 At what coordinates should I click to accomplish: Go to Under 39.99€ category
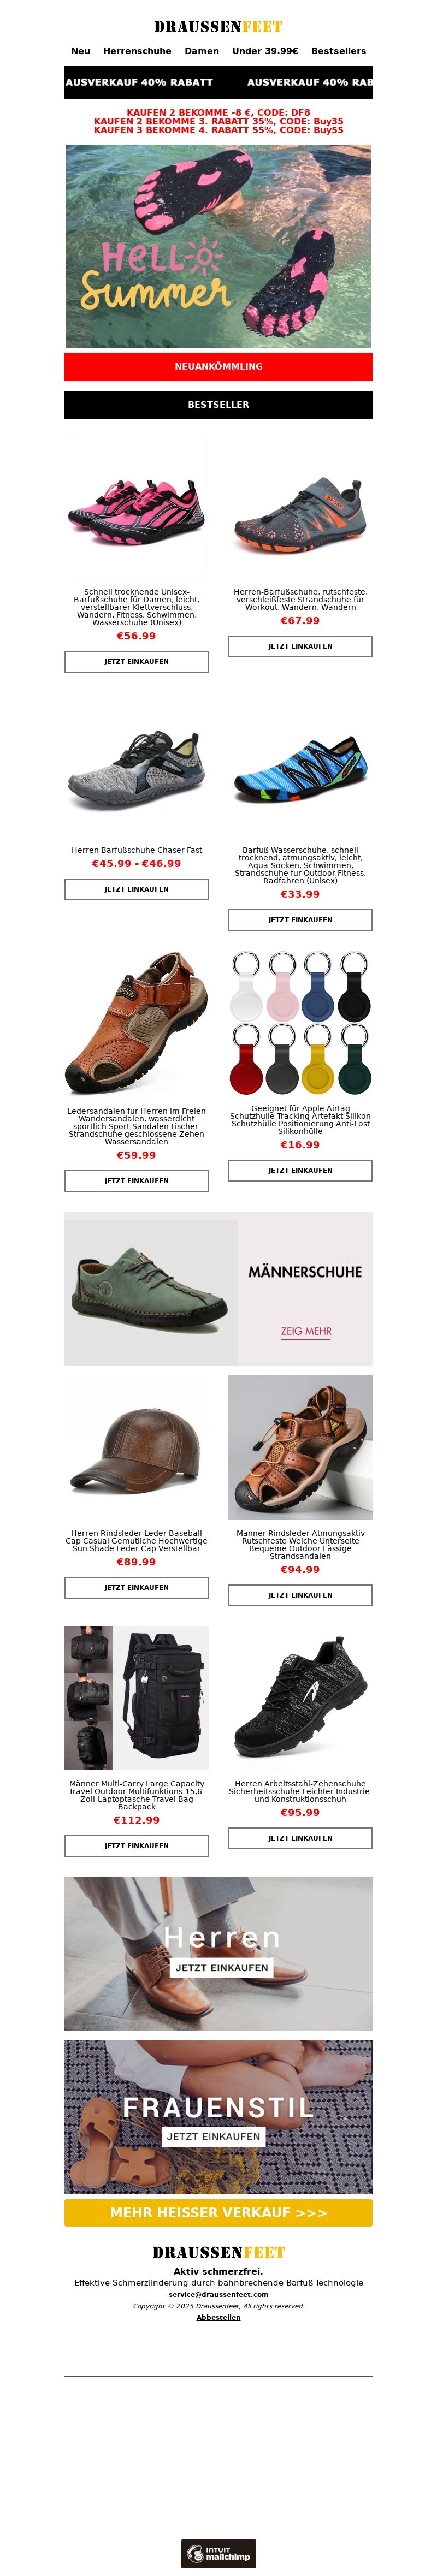click(265, 51)
